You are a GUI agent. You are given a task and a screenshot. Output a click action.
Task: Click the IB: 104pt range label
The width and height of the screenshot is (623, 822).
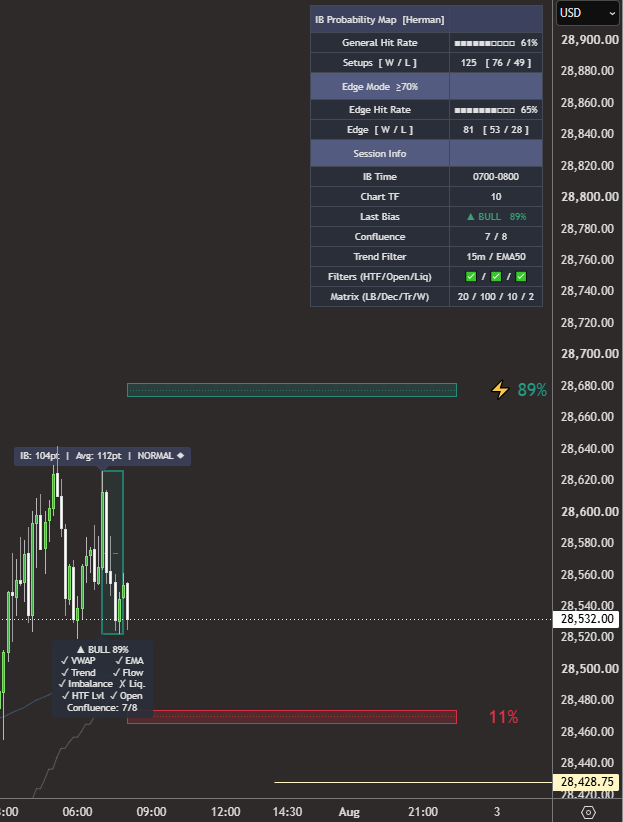pos(40,456)
